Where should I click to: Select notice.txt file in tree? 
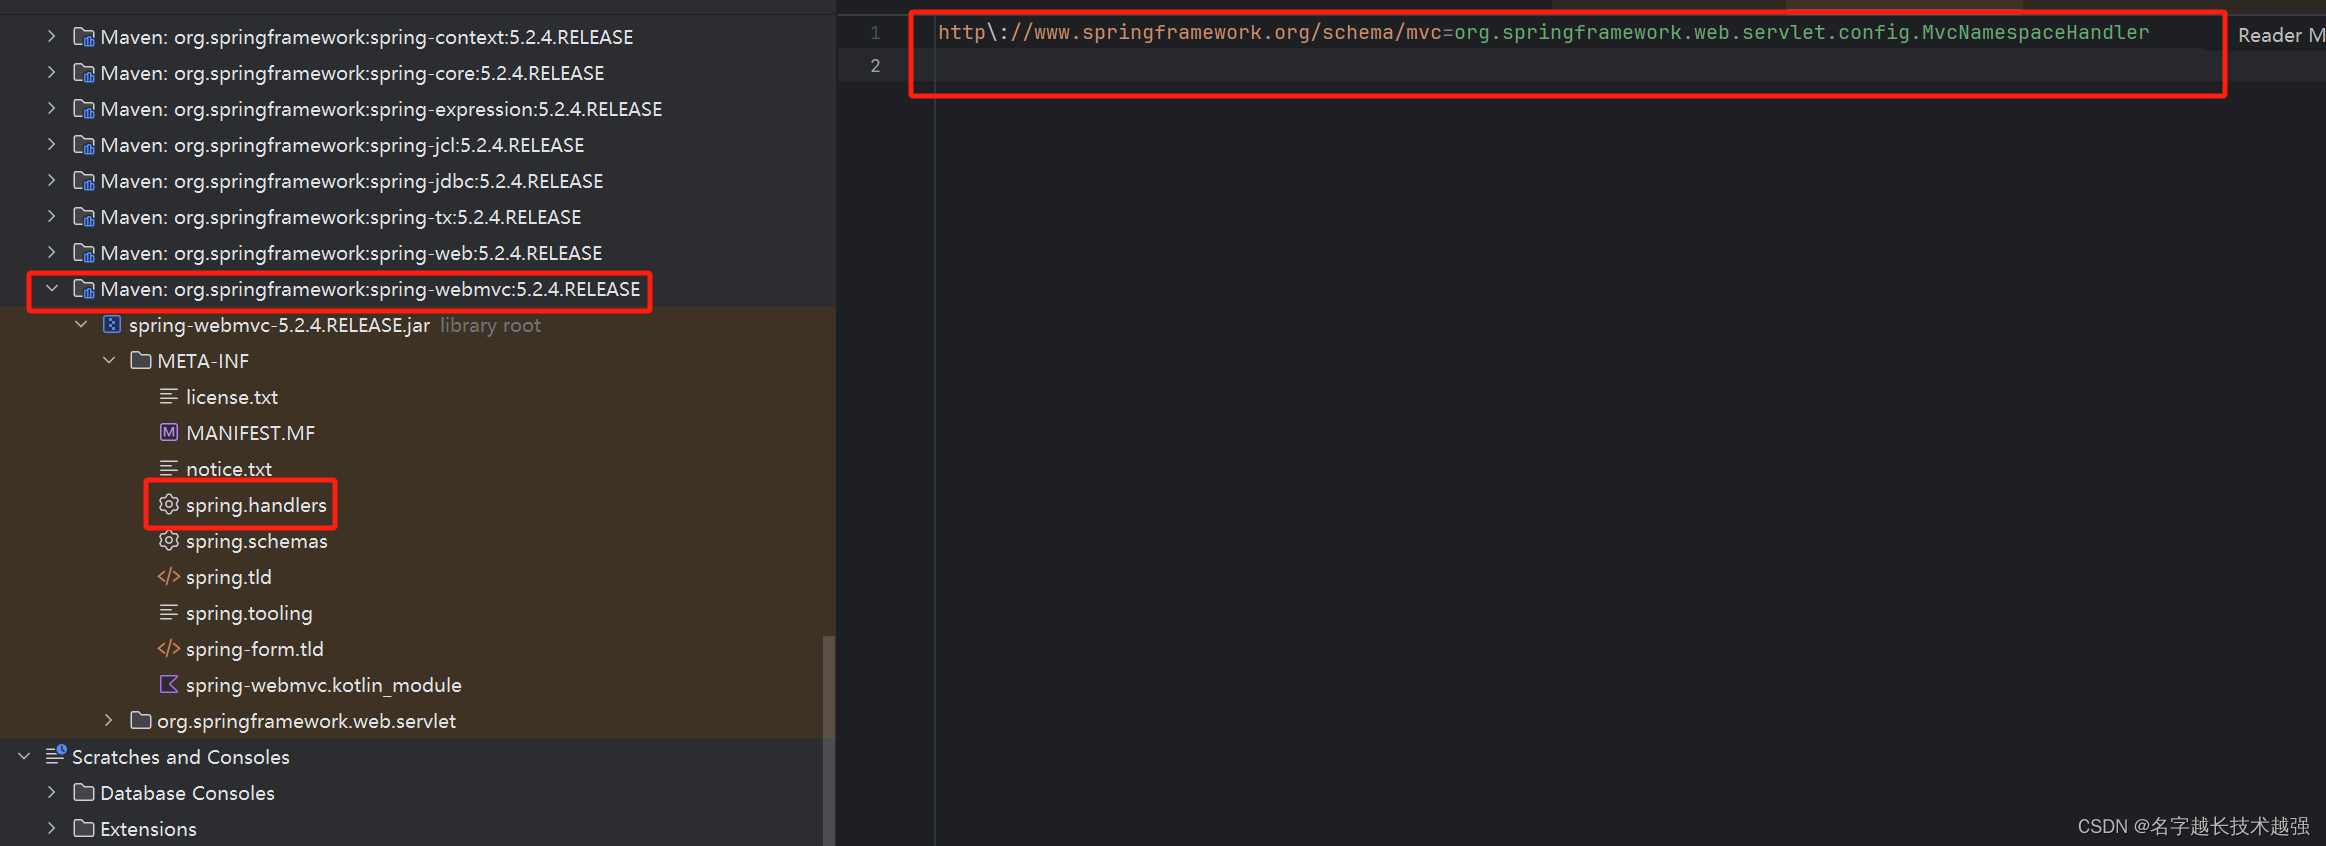point(229,469)
